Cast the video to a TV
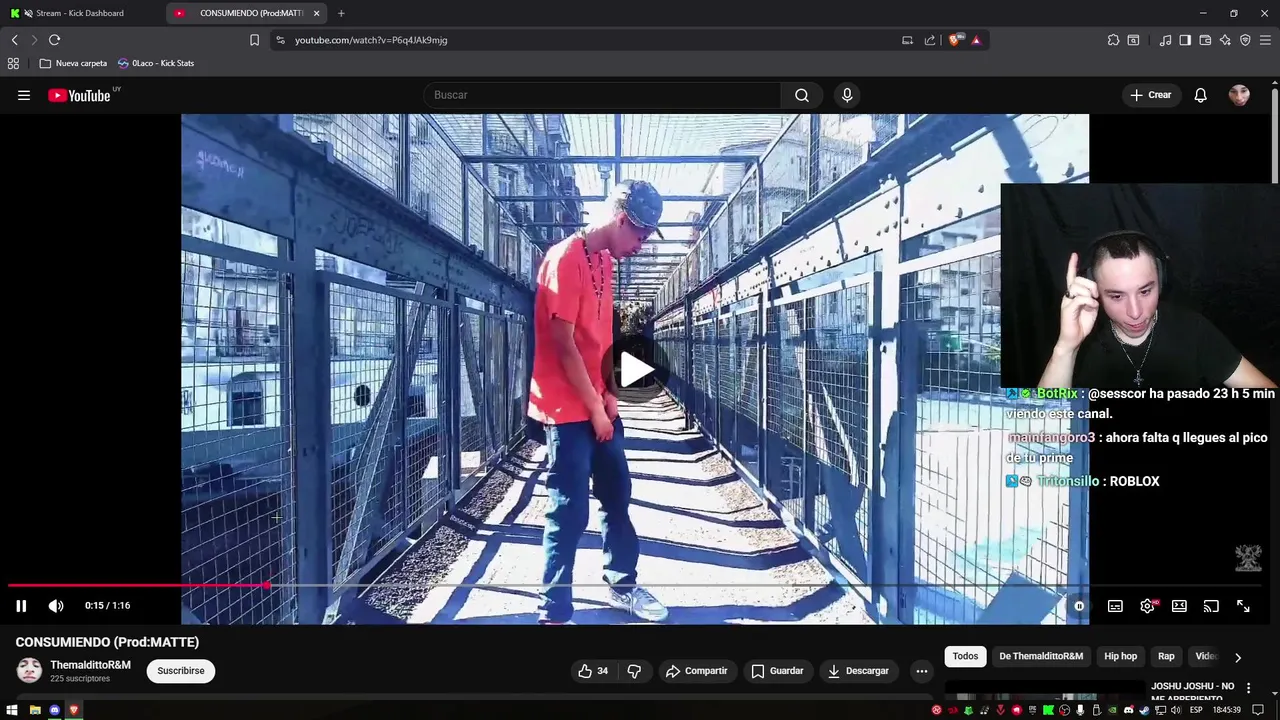 [1211, 606]
